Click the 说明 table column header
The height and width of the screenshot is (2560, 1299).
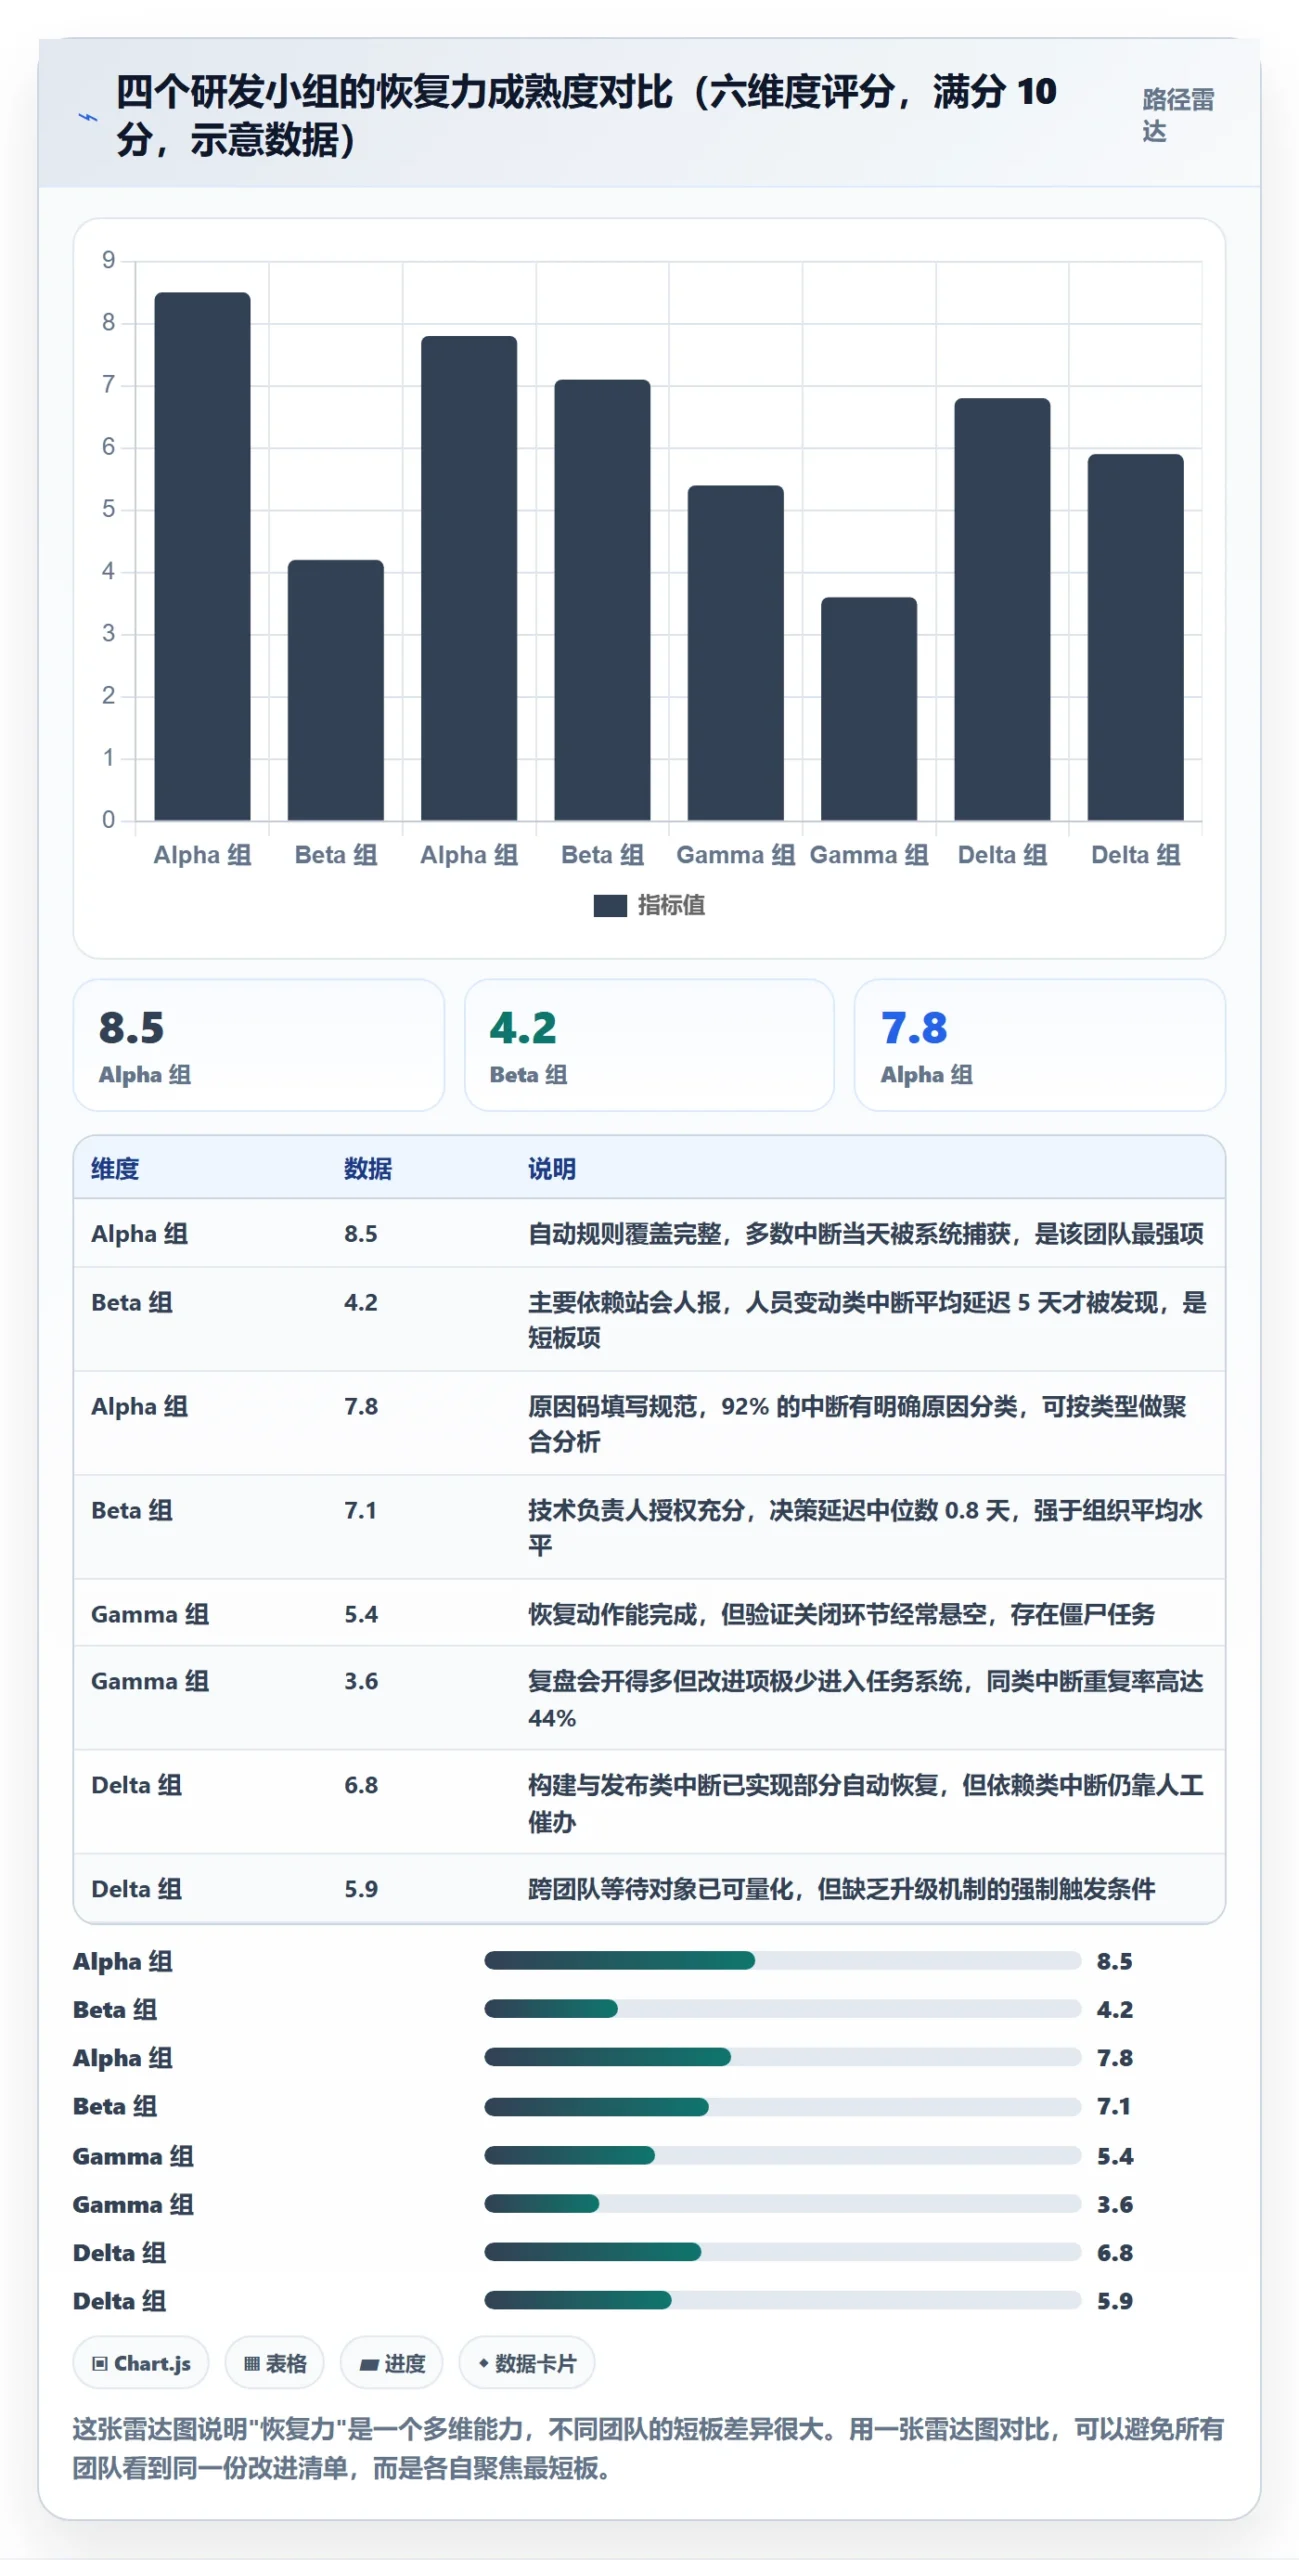point(552,1168)
